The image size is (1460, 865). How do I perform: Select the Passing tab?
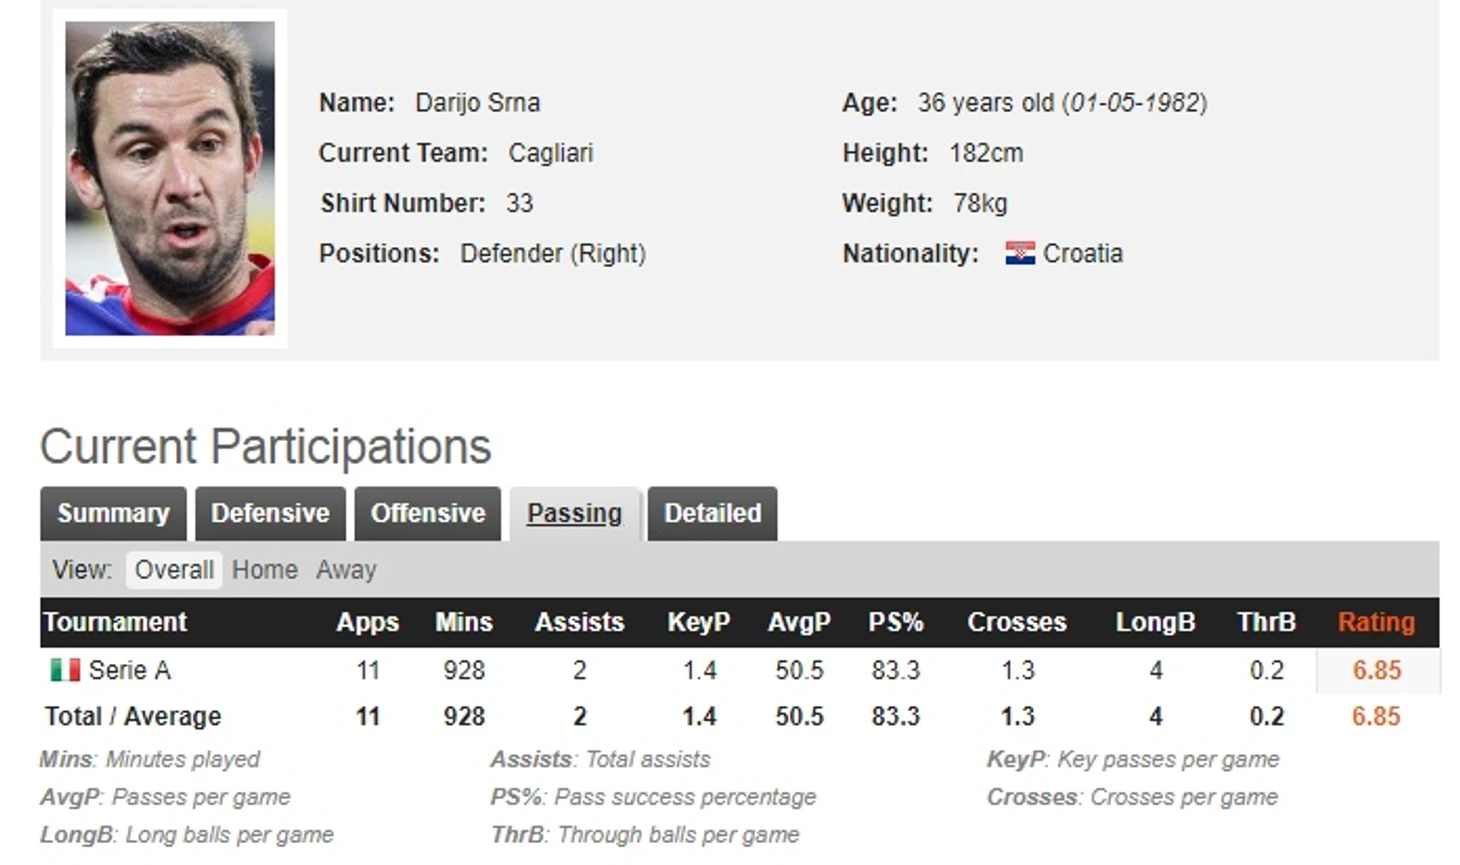point(575,513)
